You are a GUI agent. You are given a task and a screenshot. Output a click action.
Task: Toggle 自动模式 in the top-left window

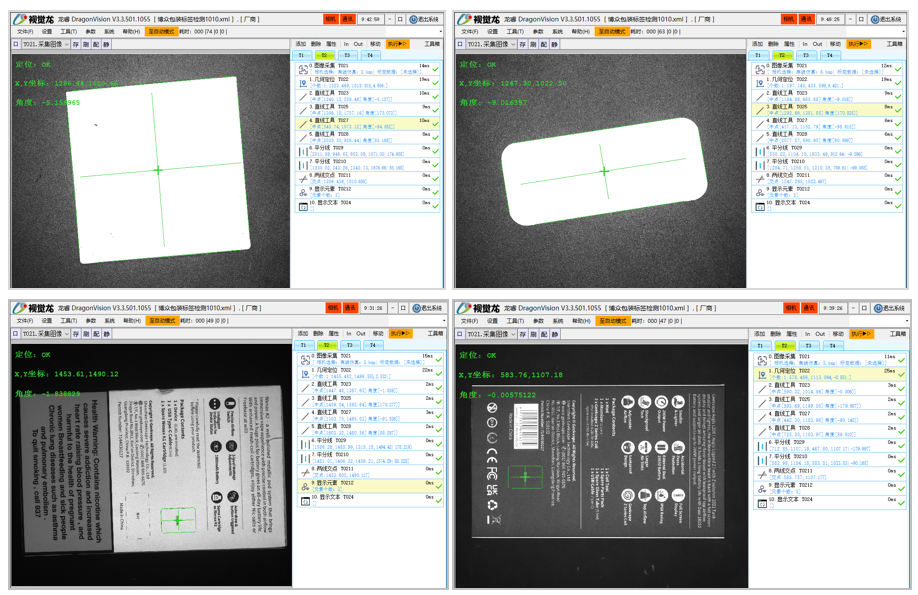[160, 31]
